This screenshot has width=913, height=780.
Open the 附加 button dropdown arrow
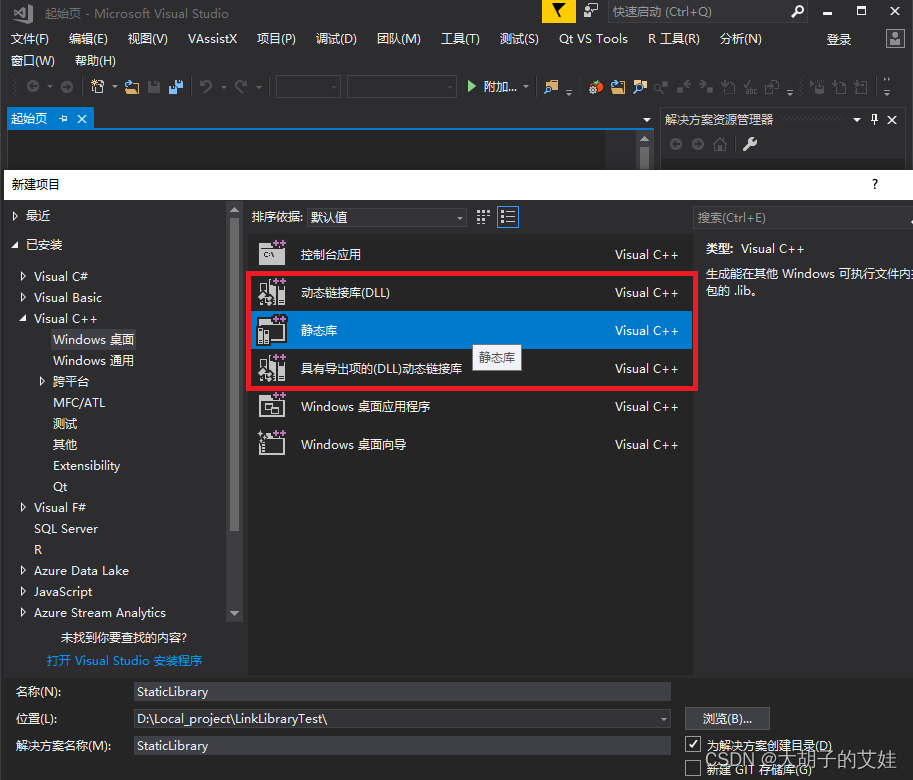tap(526, 87)
